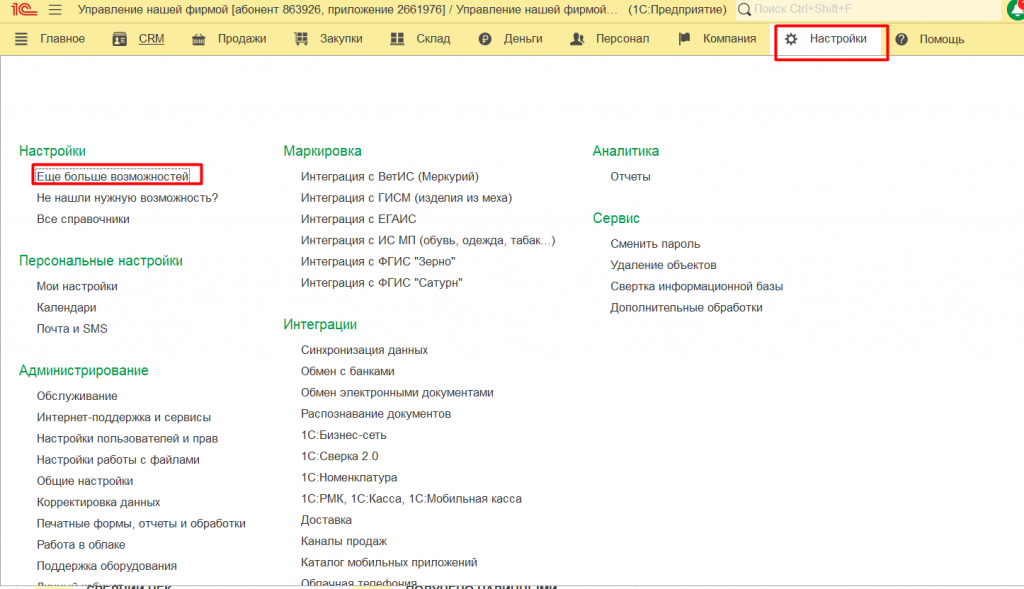Click the Деньги ruble coin icon

pos(485,39)
